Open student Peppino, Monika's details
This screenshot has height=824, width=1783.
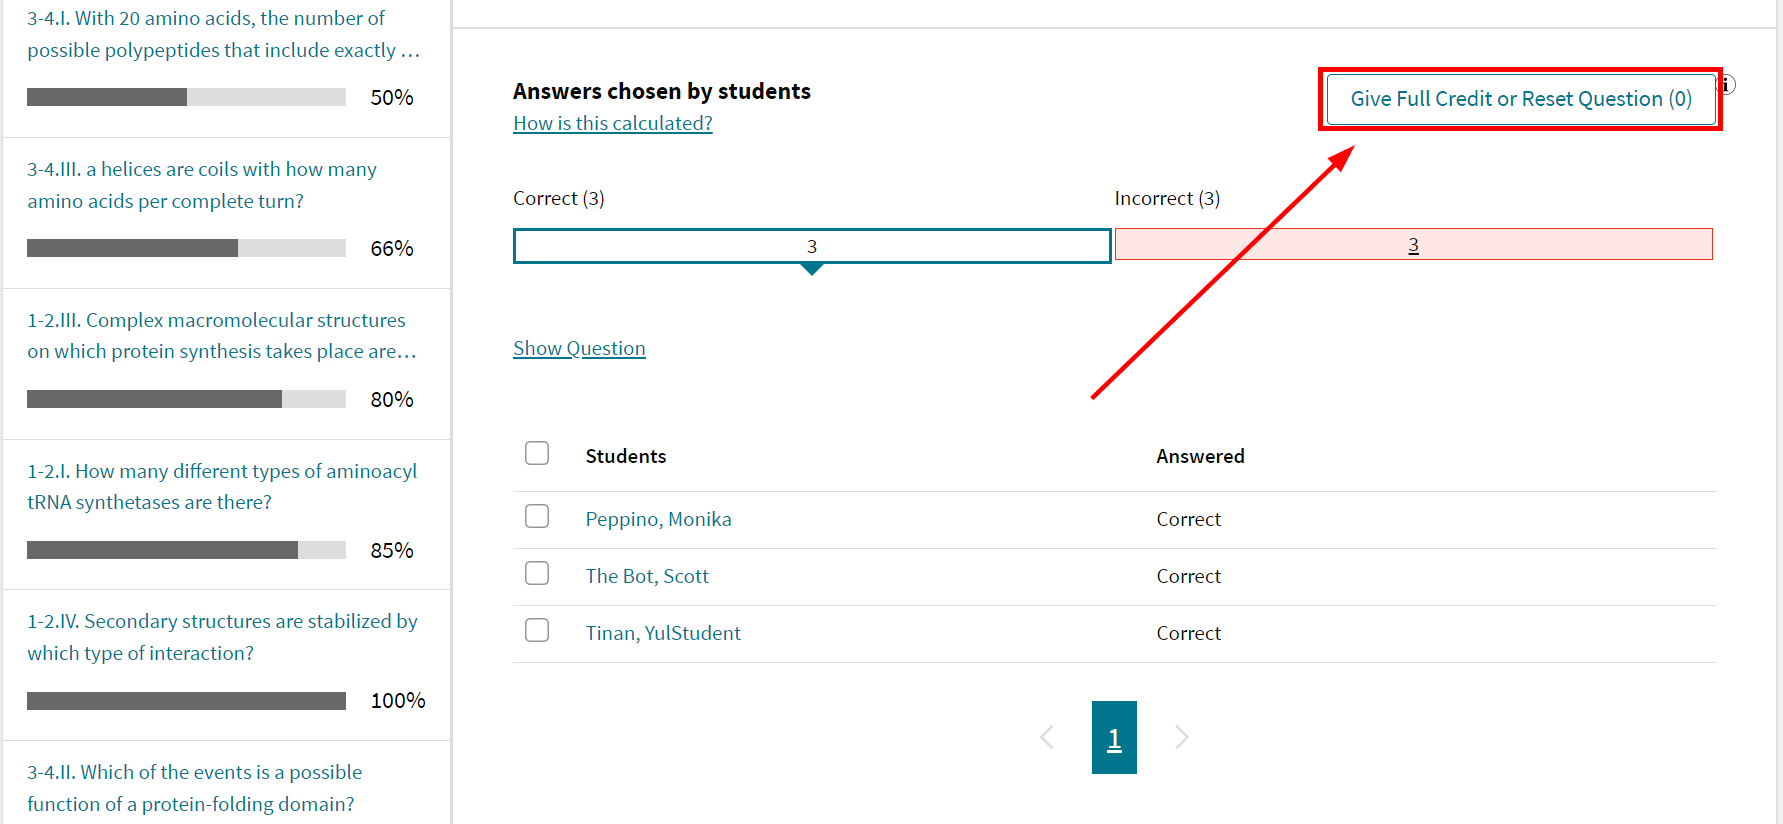pyautogui.click(x=658, y=519)
